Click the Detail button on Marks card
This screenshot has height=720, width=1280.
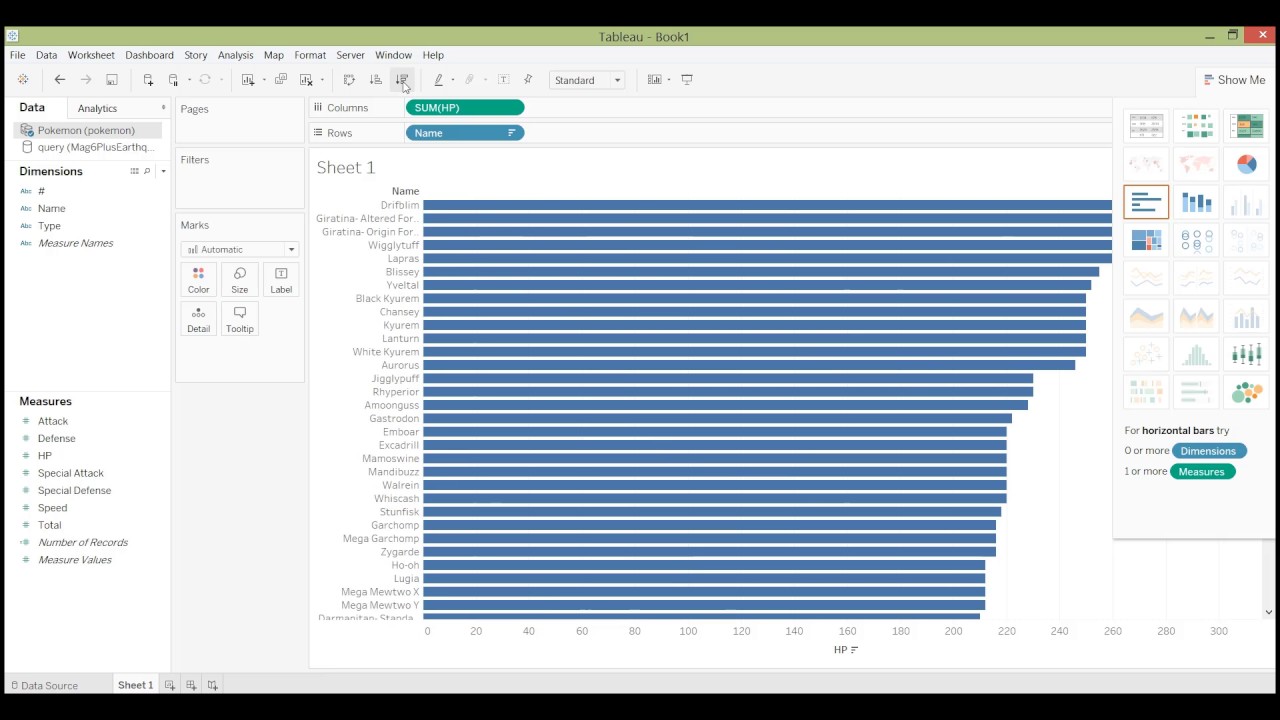click(x=198, y=319)
